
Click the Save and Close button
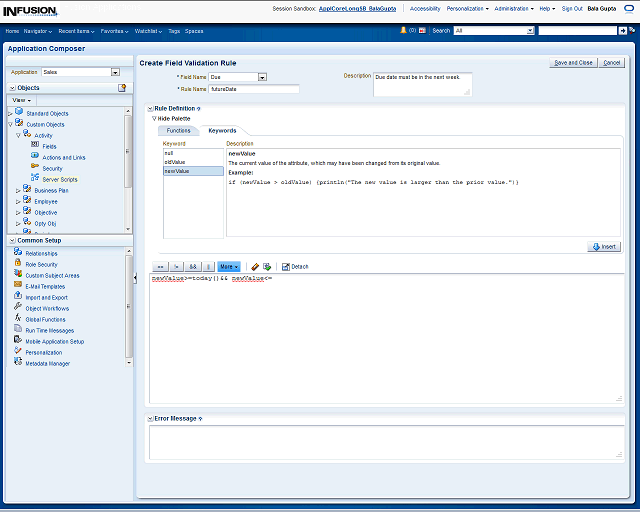[573, 63]
